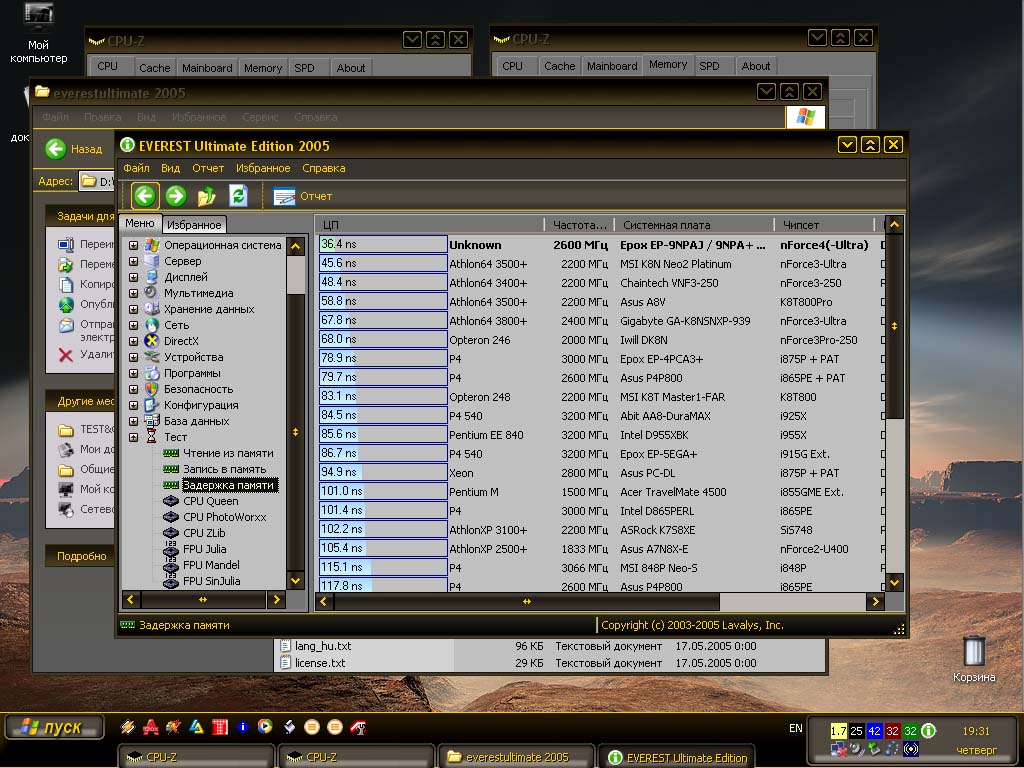Expand the Операционная система tree node
Image resolution: width=1024 pixels, height=768 pixels.
click(133, 246)
